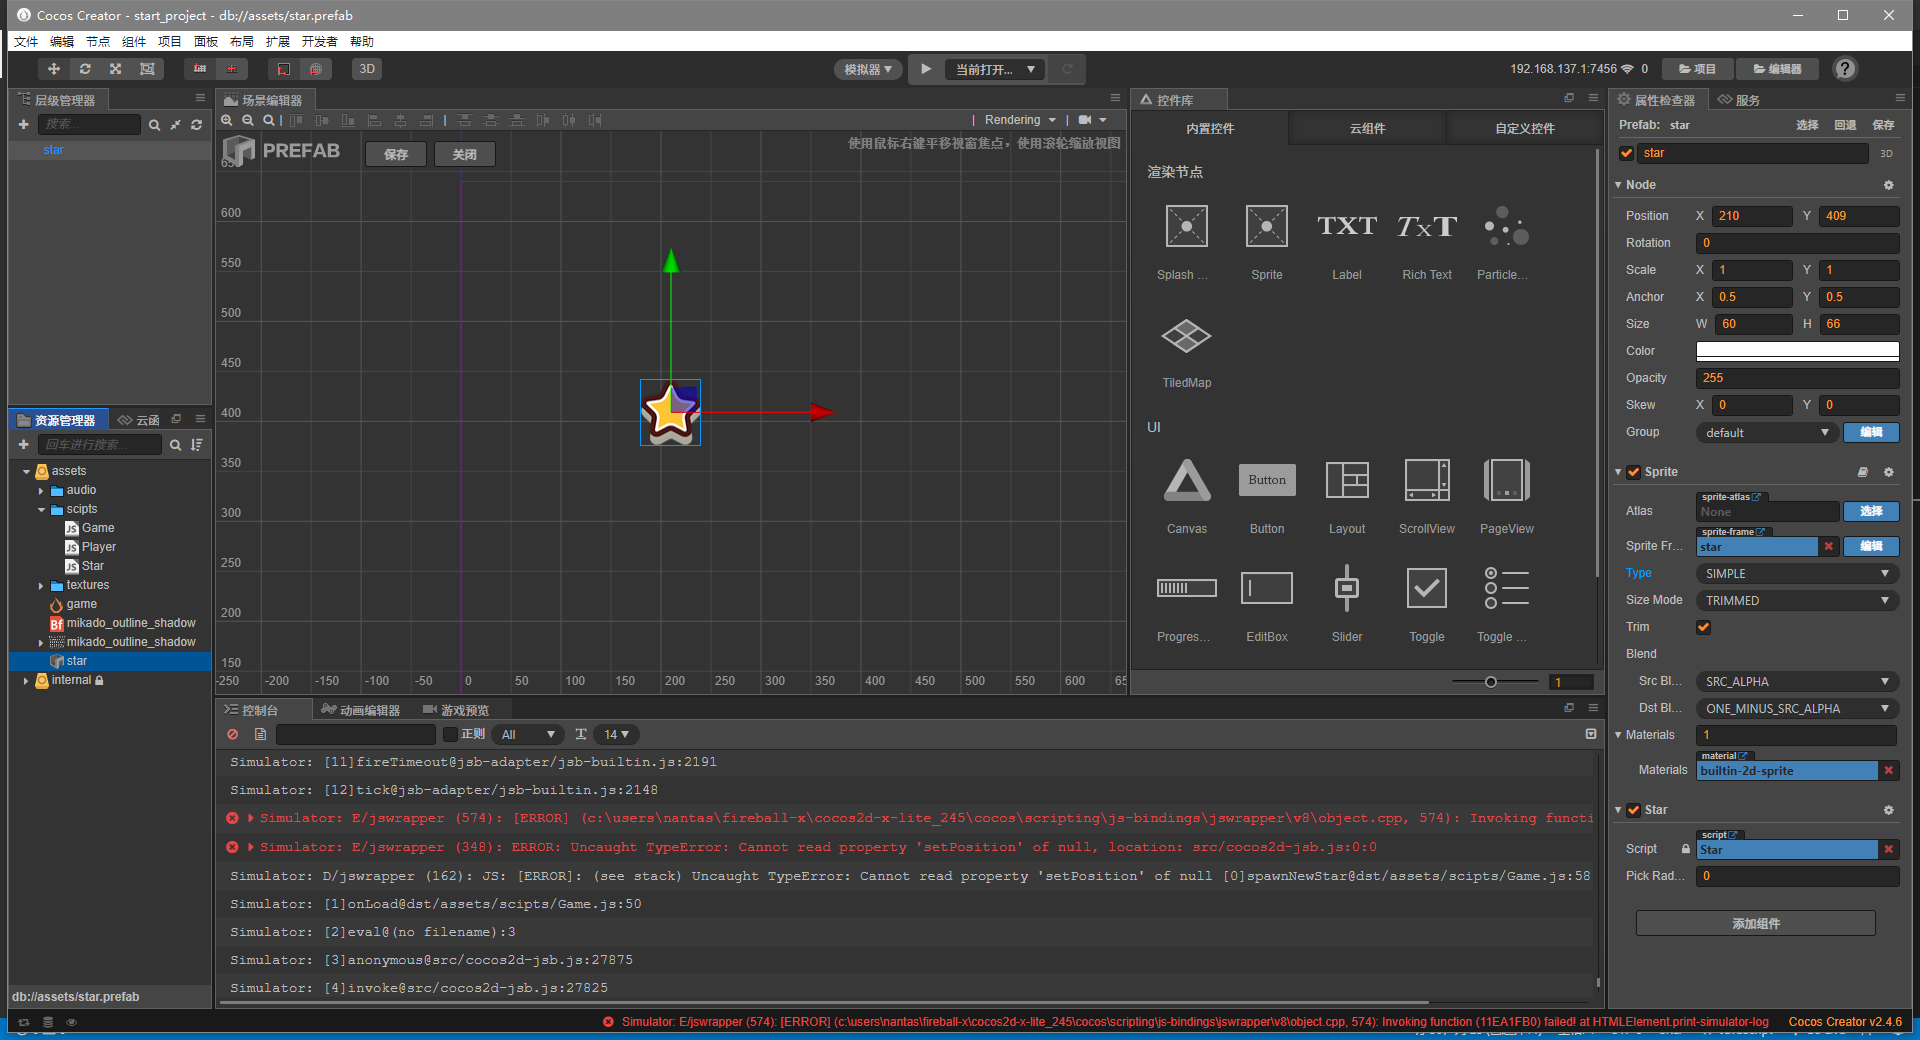1920x1040 pixels.
Task: Open console log level All dropdown
Action: point(528,734)
